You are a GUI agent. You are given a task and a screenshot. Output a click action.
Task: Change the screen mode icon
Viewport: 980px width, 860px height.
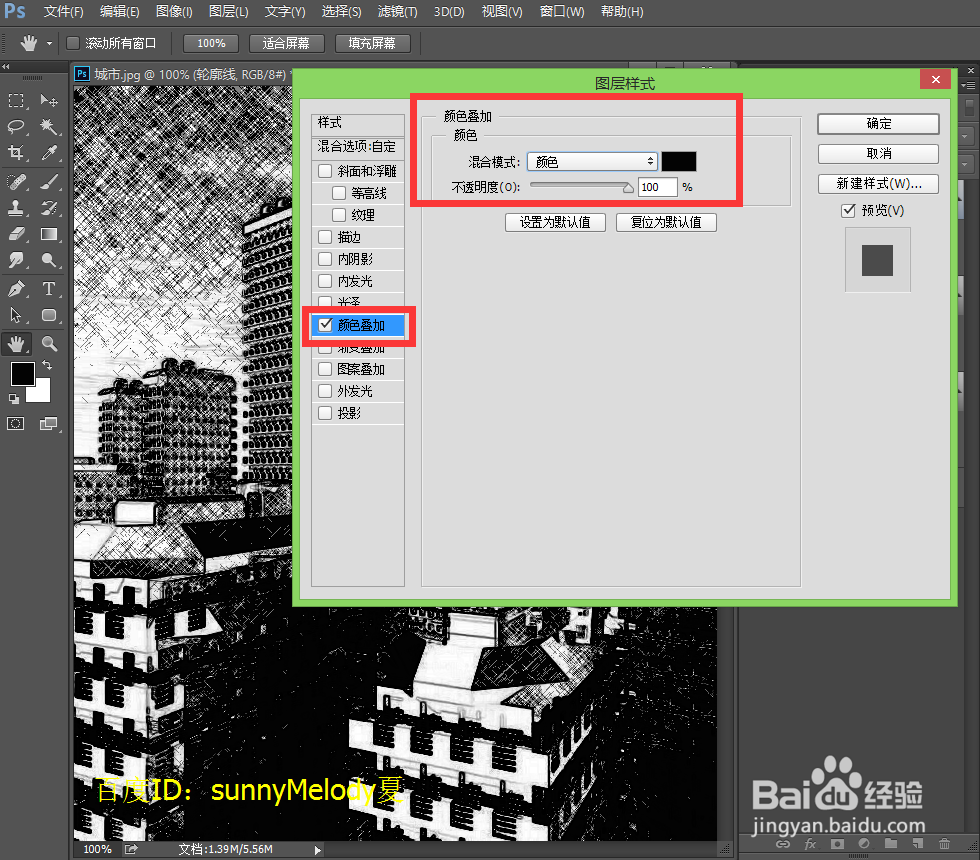[48, 424]
